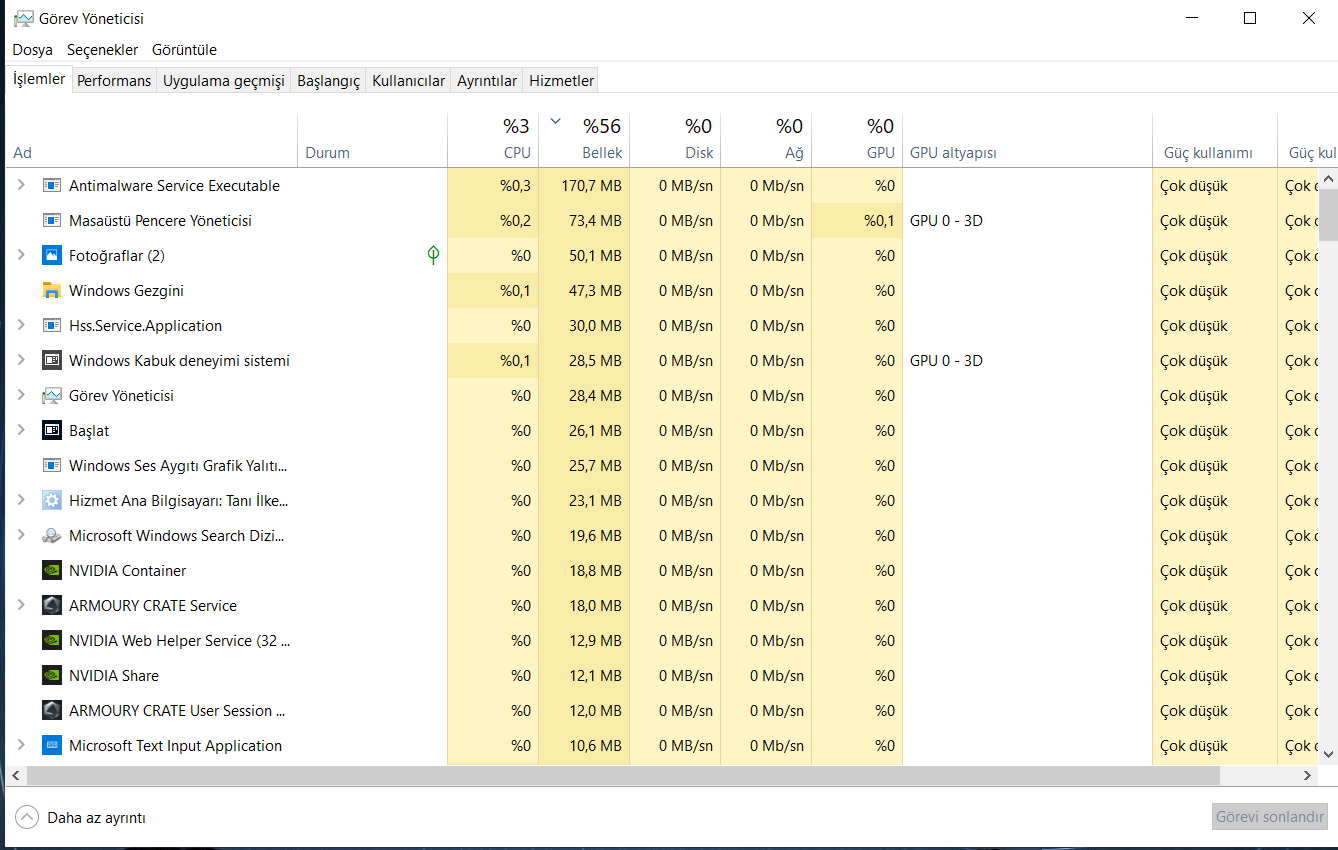Click the Microsoft Text Input Application icon
1338x850 pixels.
52,746
